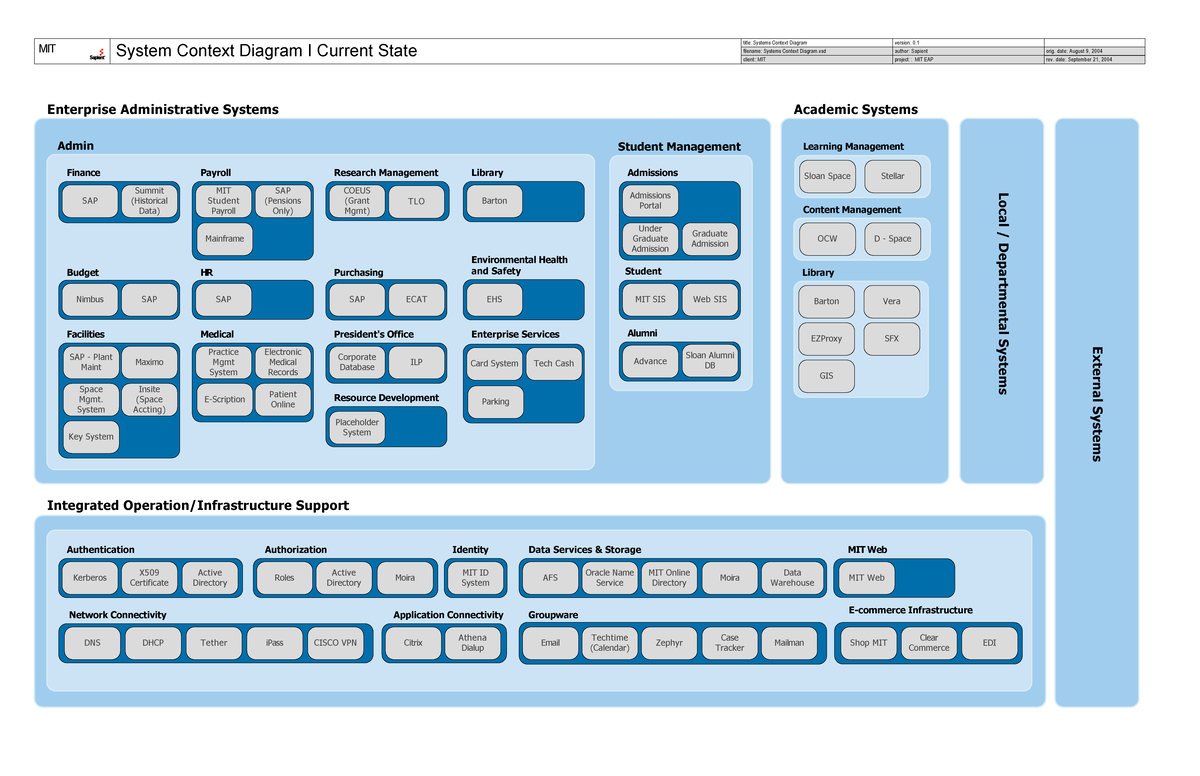Click the X509 Certificate box
This screenshot has width=1200, height=776.
149,578
